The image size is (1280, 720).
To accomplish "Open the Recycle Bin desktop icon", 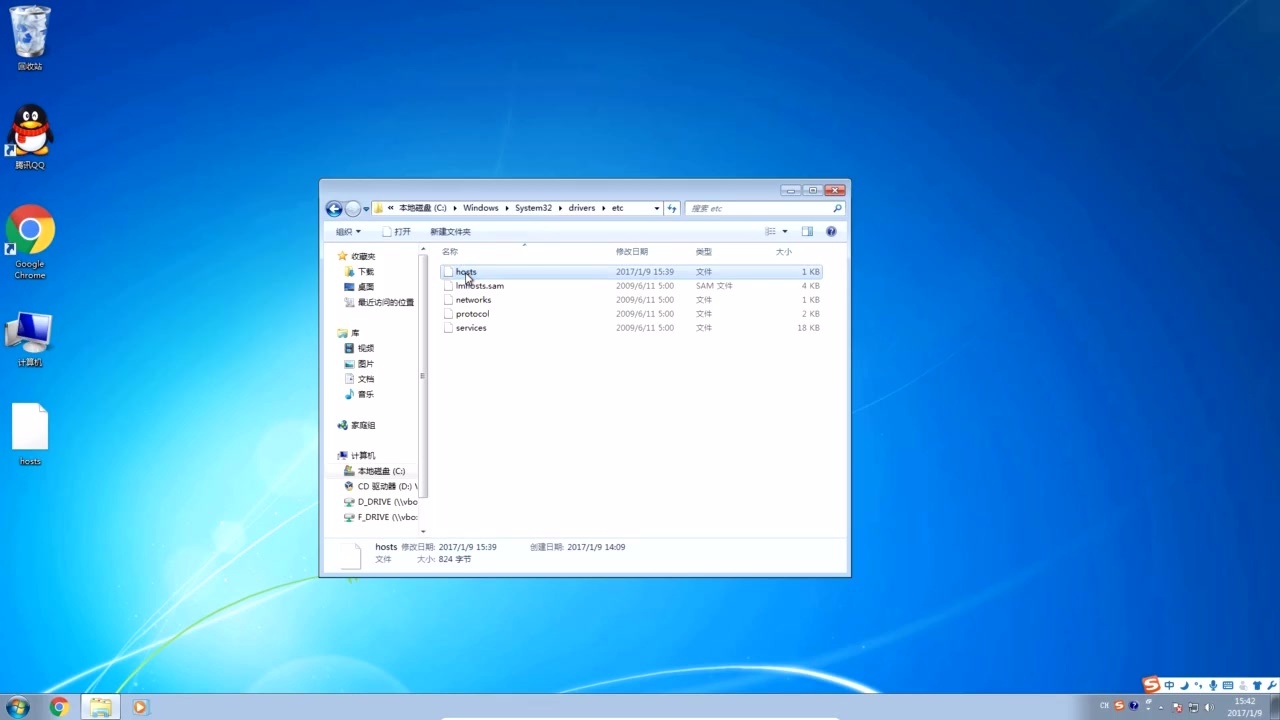I will pyautogui.click(x=30, y=38).
